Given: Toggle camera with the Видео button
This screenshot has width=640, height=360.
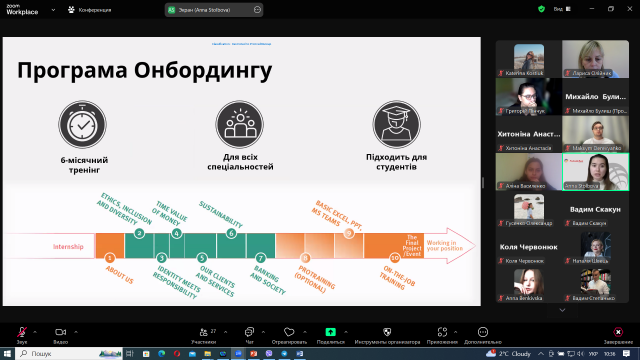Looking at the screenshot, I should tap(60, 335).
